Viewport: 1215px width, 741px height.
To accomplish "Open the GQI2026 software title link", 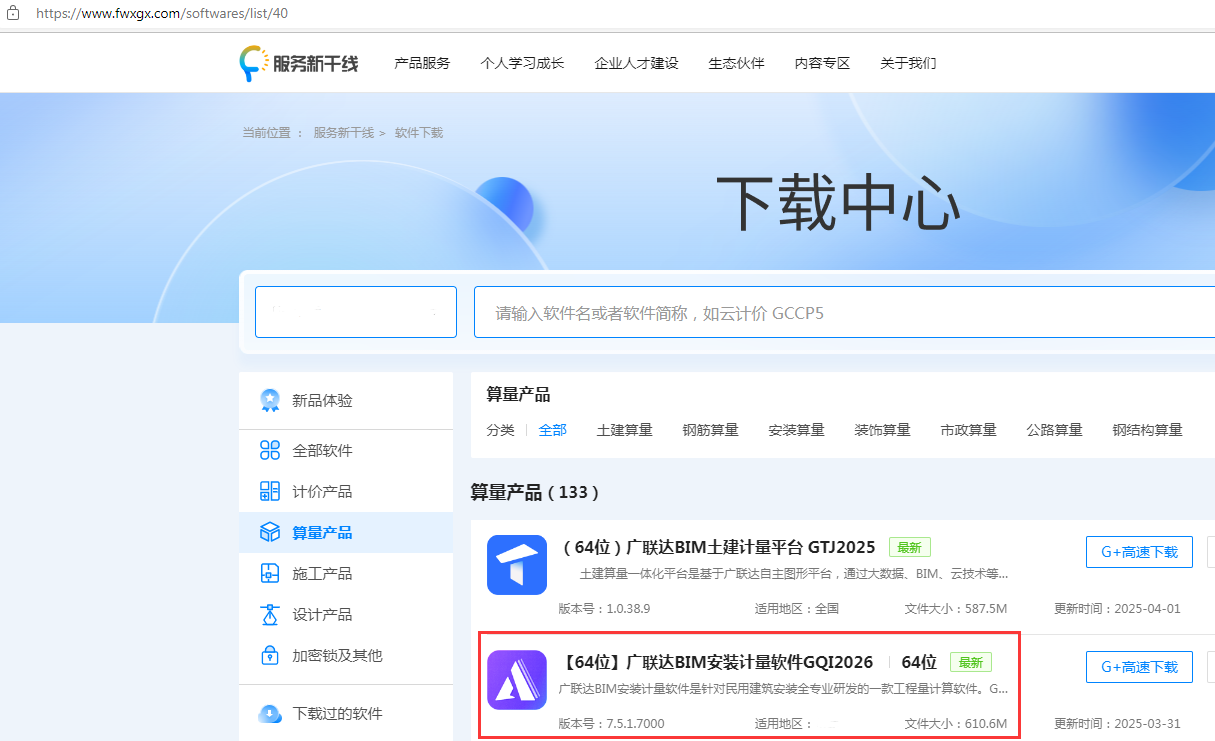I will [716, 662].
